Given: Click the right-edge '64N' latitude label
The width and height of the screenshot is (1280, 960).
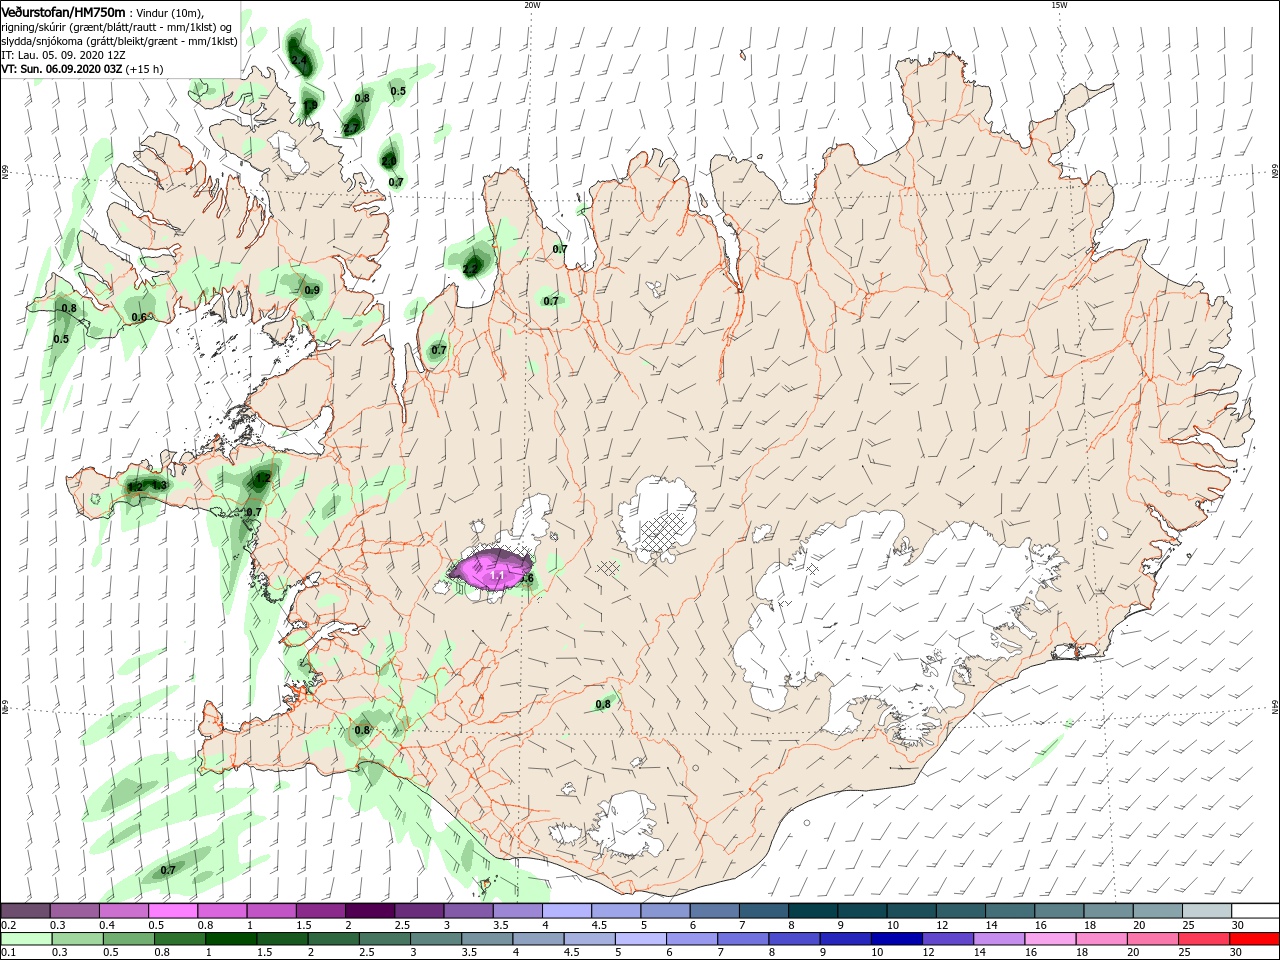Looking at the screenshot, I should 1275,706.
